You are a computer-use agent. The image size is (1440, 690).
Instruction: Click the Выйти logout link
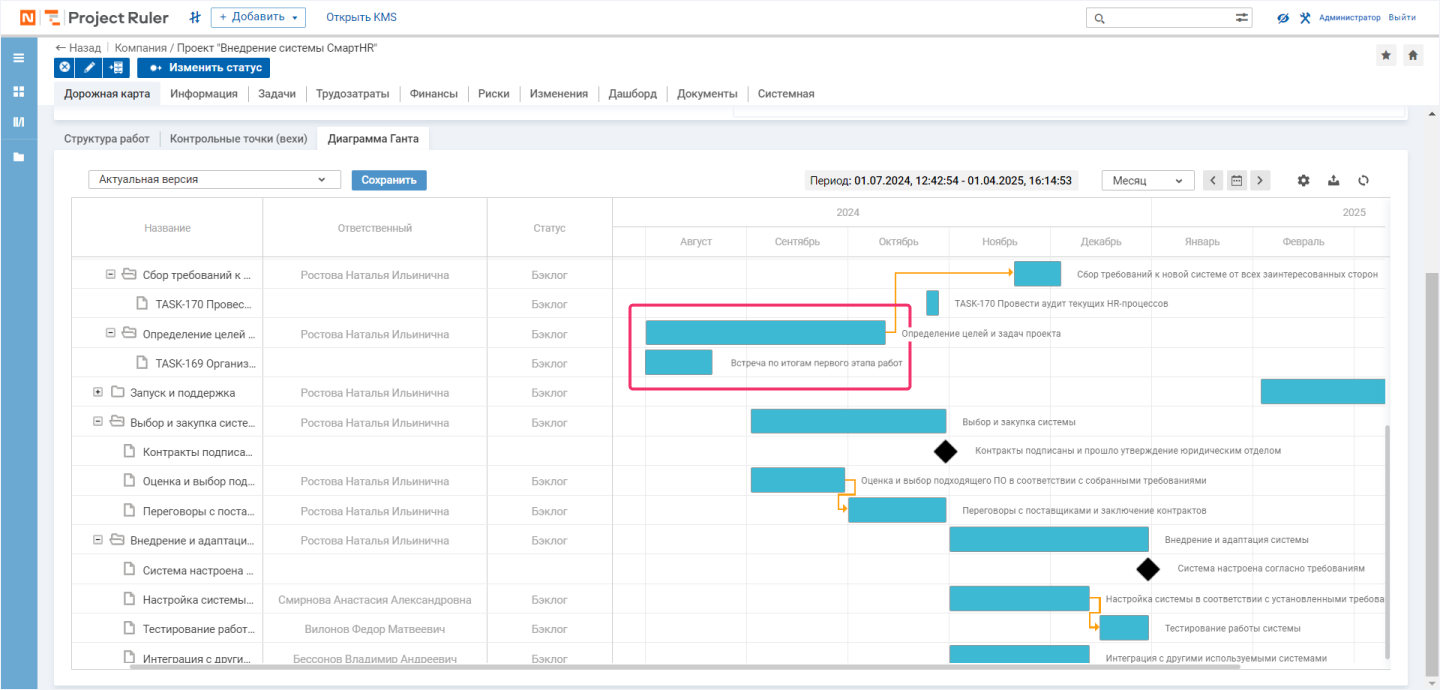[x=1402, y=18]
